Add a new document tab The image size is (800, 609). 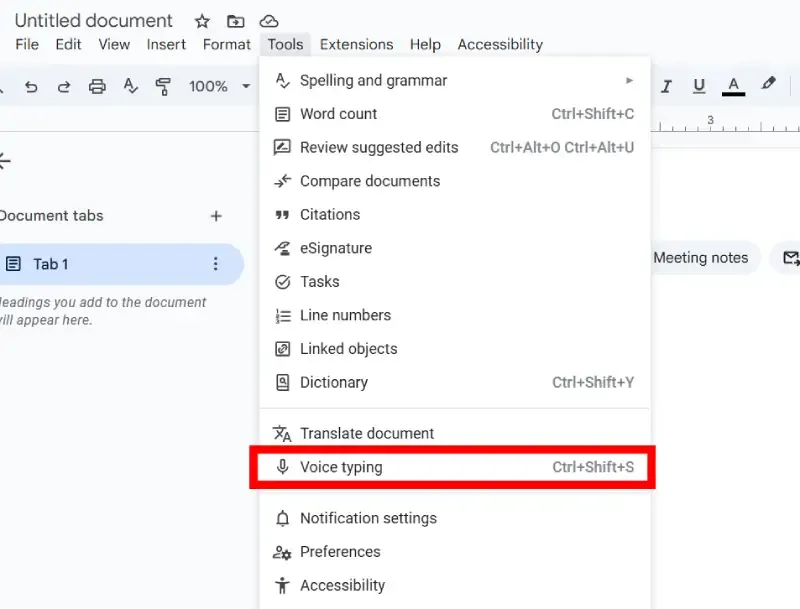click(x=215, y=216)
